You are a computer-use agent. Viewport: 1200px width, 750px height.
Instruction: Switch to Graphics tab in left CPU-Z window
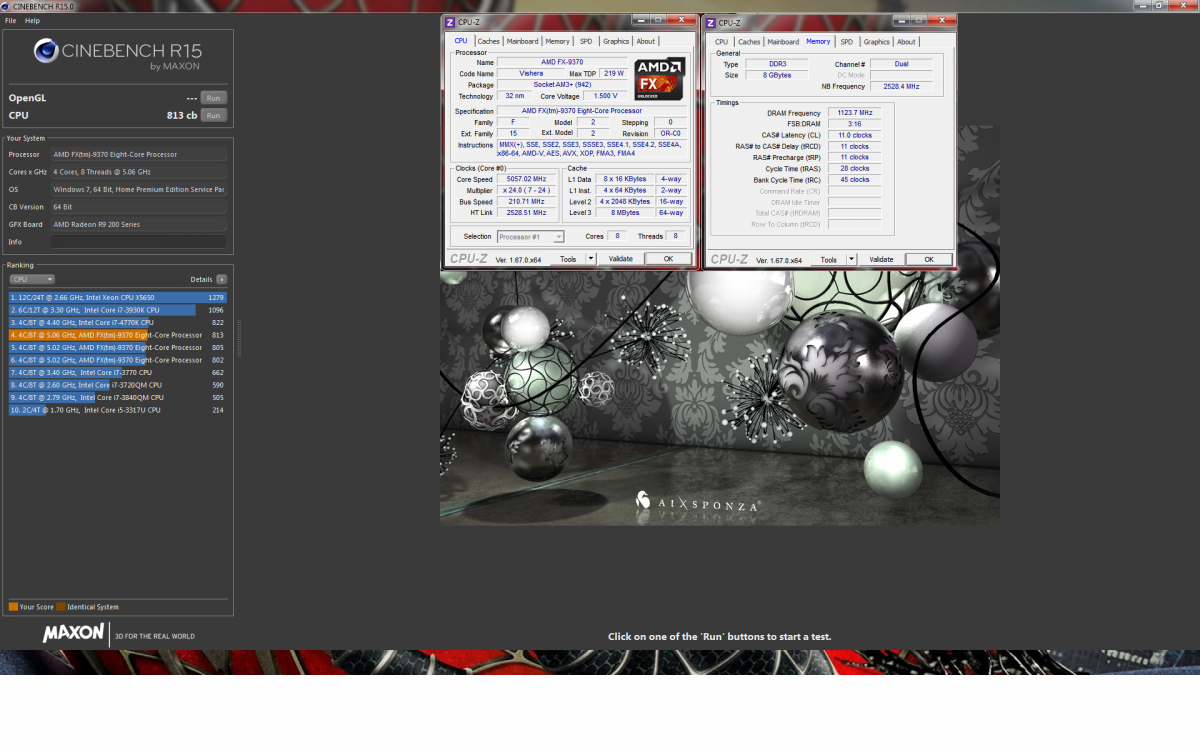(616, 41)
